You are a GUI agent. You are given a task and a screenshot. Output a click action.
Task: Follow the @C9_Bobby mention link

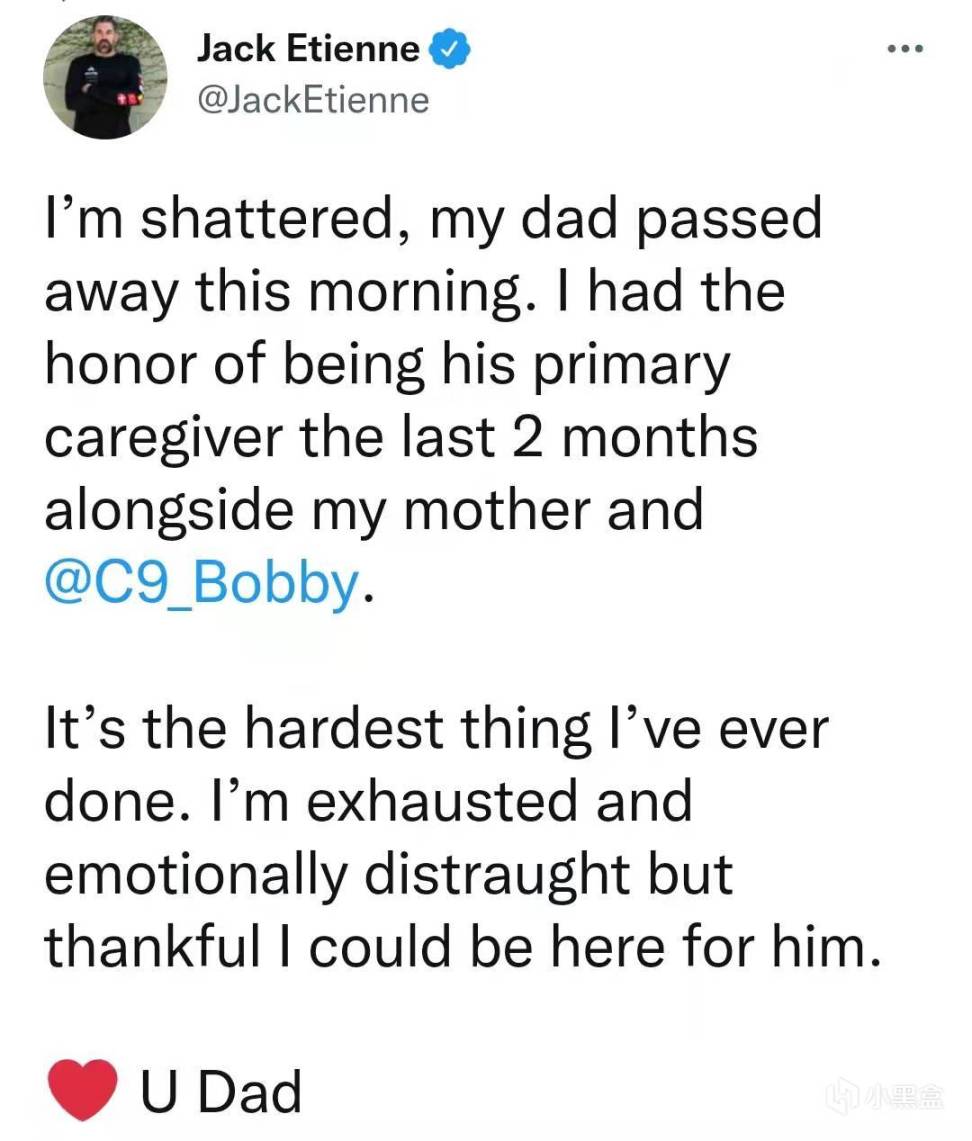(x=202, y=584)
